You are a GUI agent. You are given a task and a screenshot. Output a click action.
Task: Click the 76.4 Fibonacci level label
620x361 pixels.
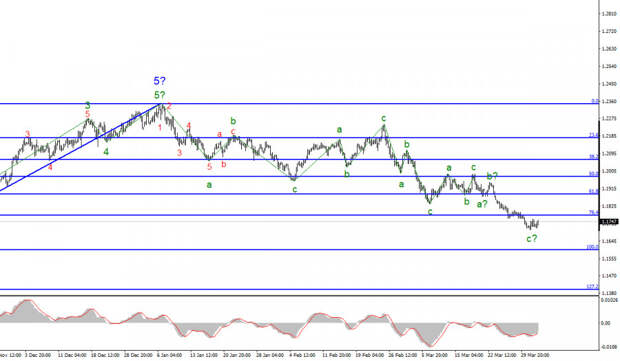[594, 212]
